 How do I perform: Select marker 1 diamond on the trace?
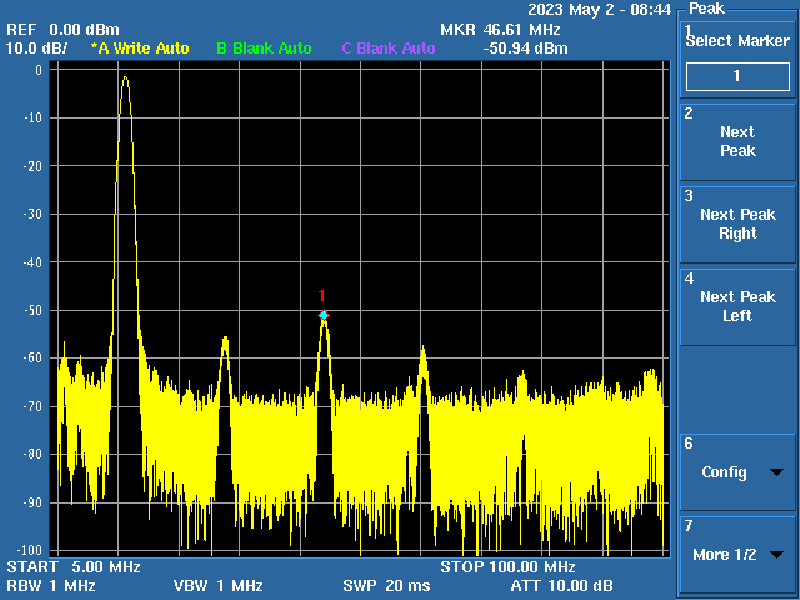pos(323,315)
